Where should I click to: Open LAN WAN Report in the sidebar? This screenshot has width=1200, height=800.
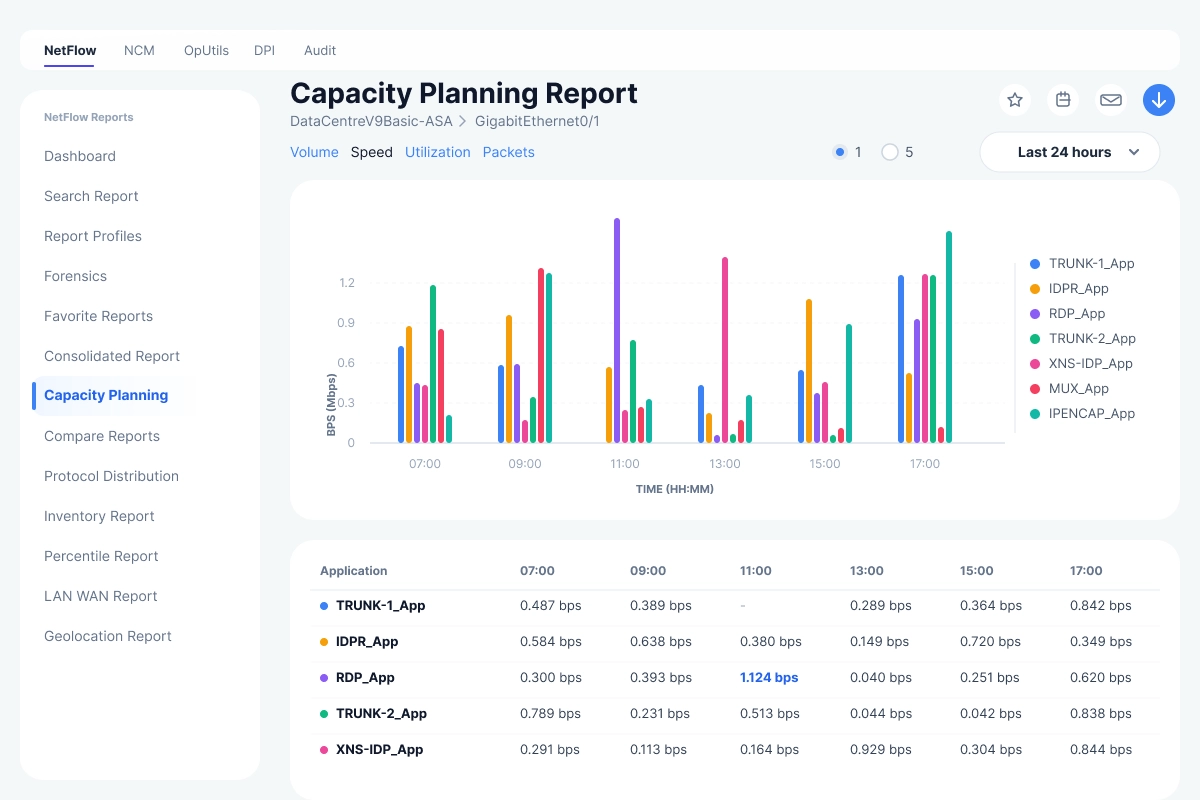(101, 596)
